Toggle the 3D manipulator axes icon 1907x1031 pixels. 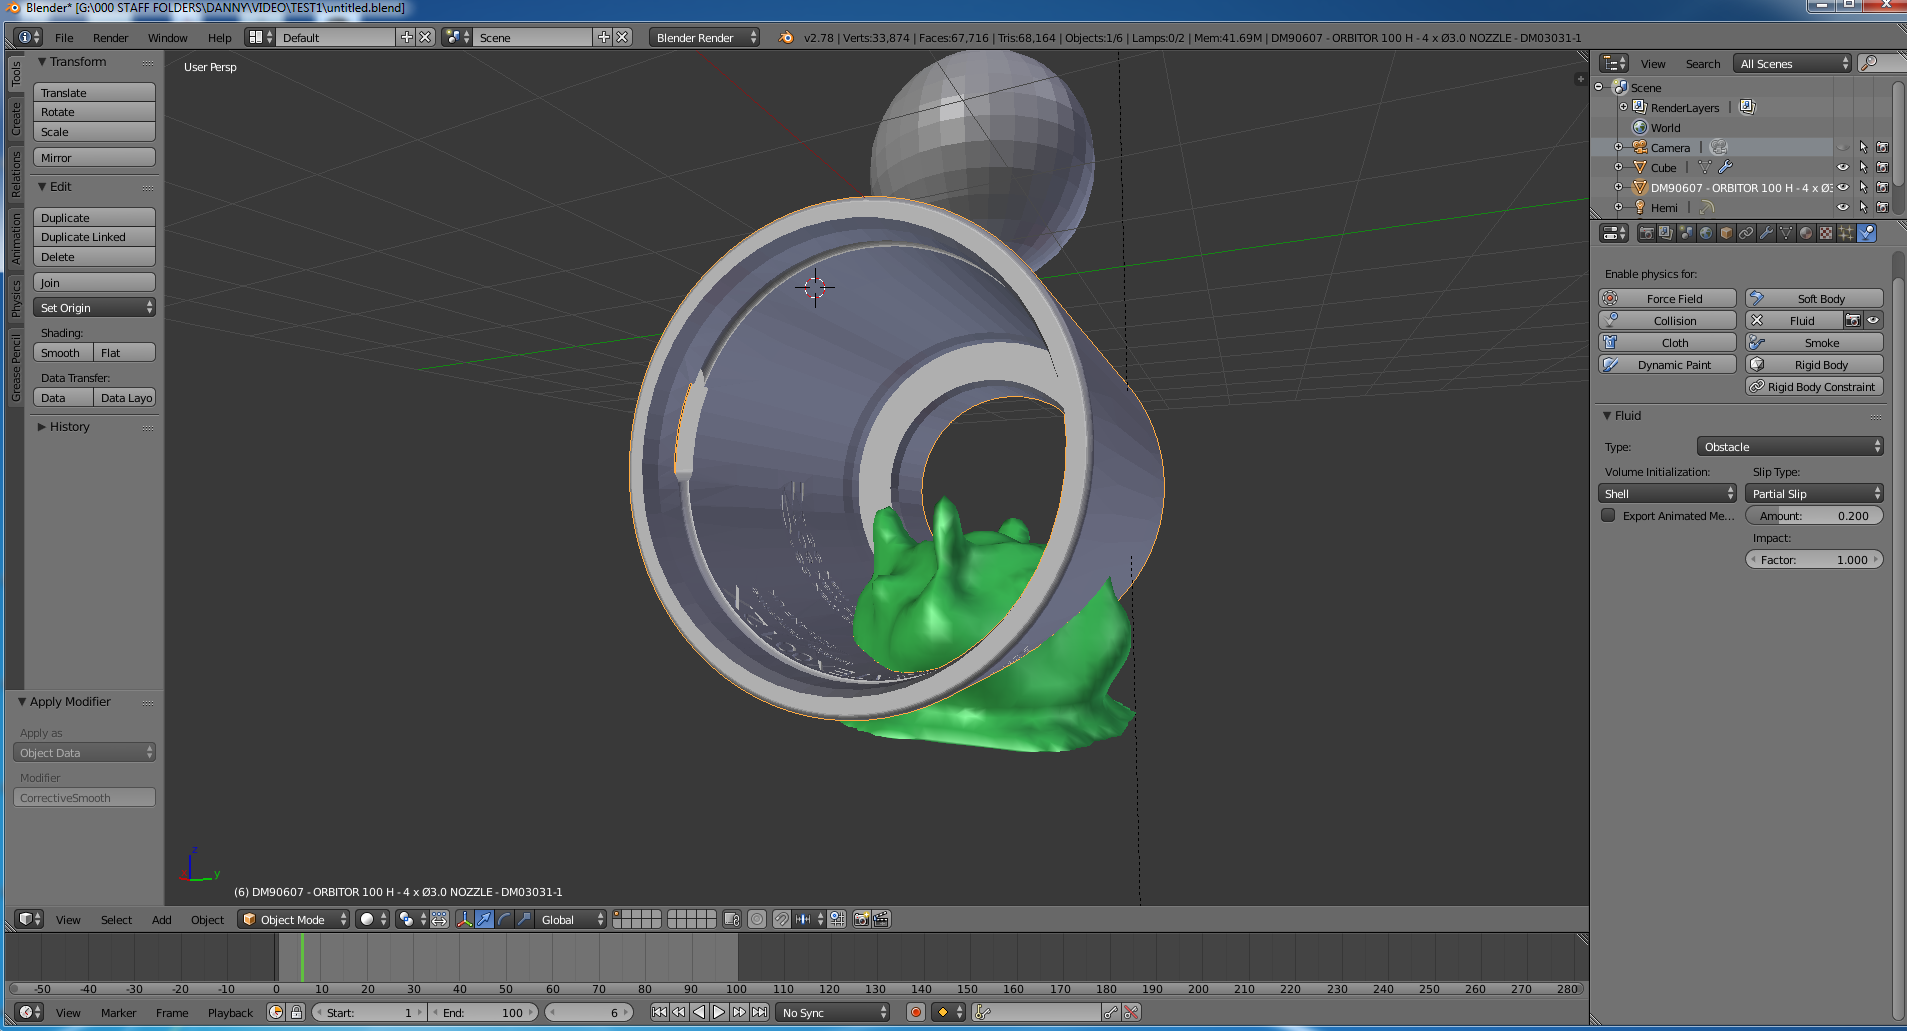(464, 919)
